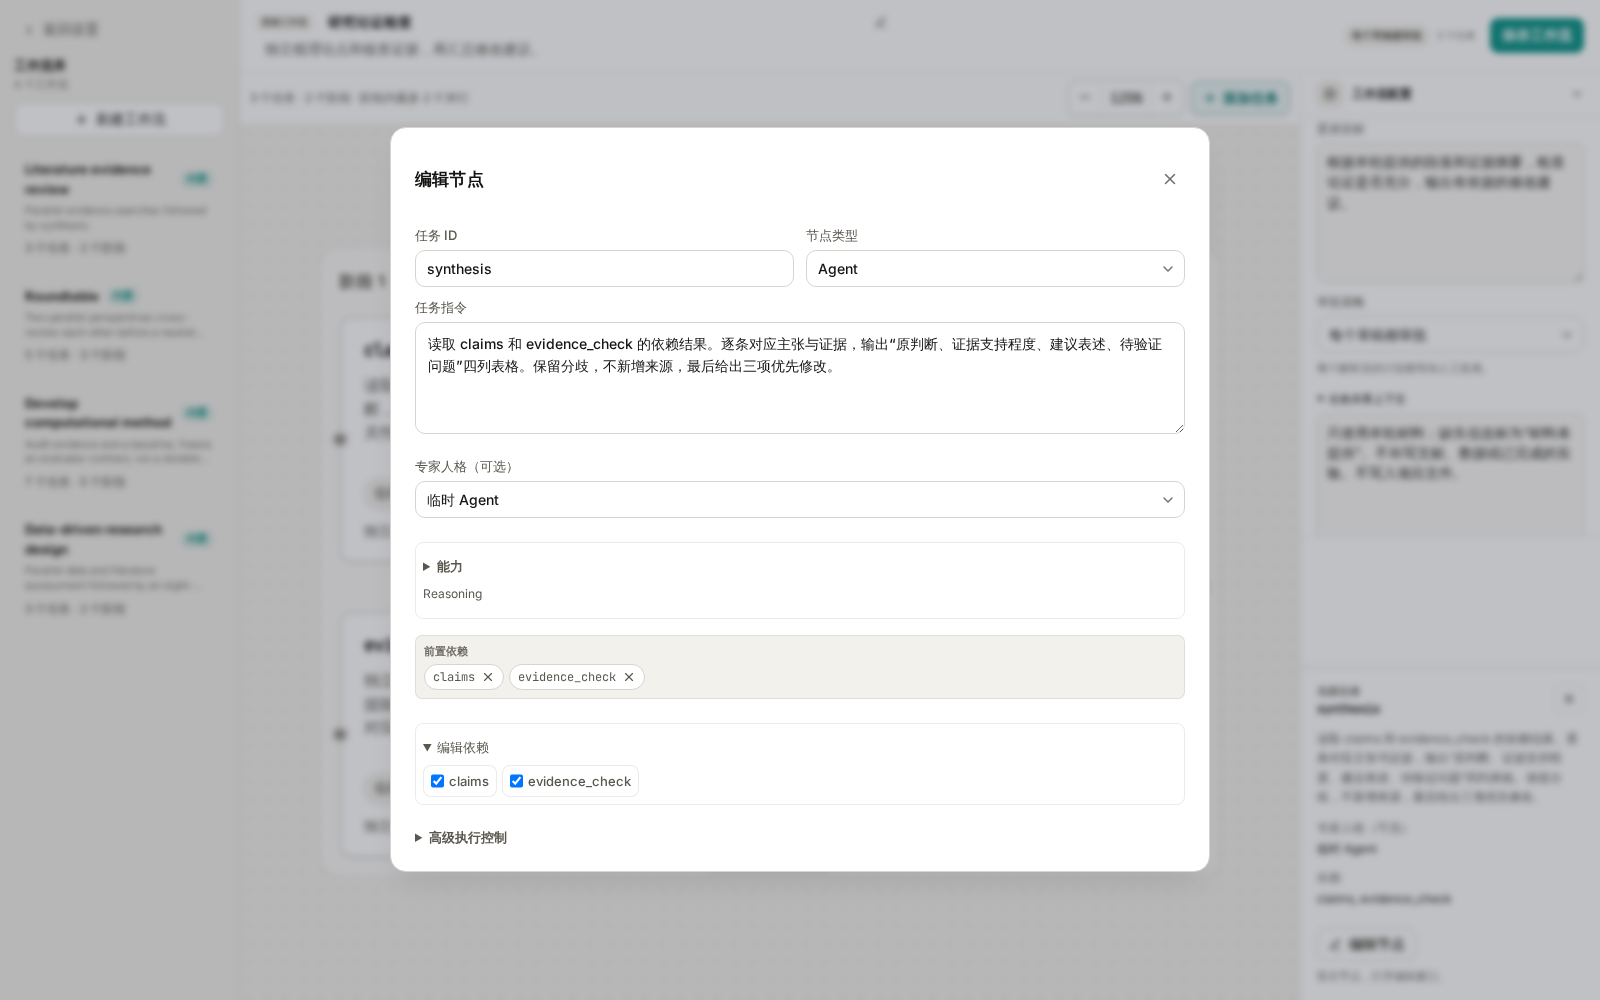1600x1000 pixels.
Task: Expand 高级执行控制 section
Action: point(461,838)
